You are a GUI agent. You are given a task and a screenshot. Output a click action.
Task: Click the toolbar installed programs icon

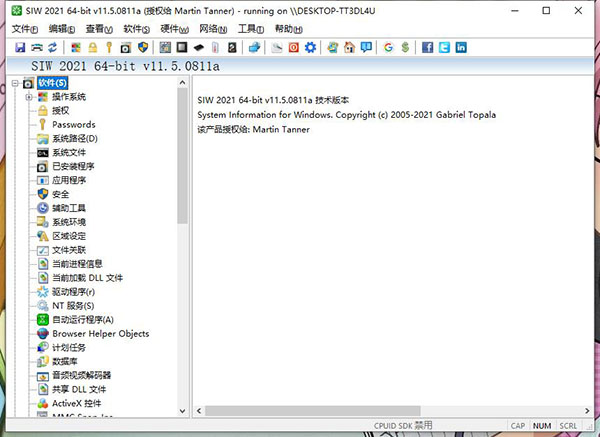pyautogui.click(x=126, y=47)
